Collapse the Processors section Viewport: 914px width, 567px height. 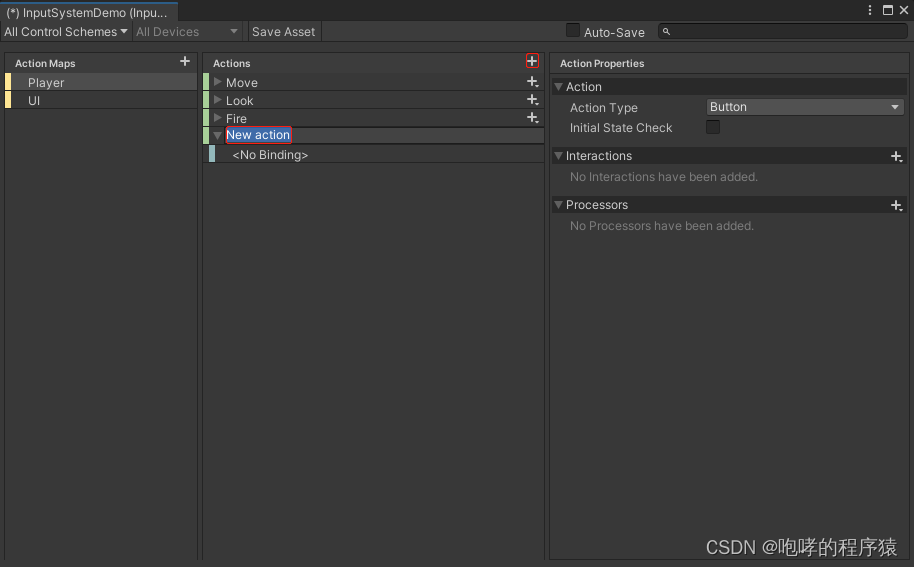click(x=558, y=205)
